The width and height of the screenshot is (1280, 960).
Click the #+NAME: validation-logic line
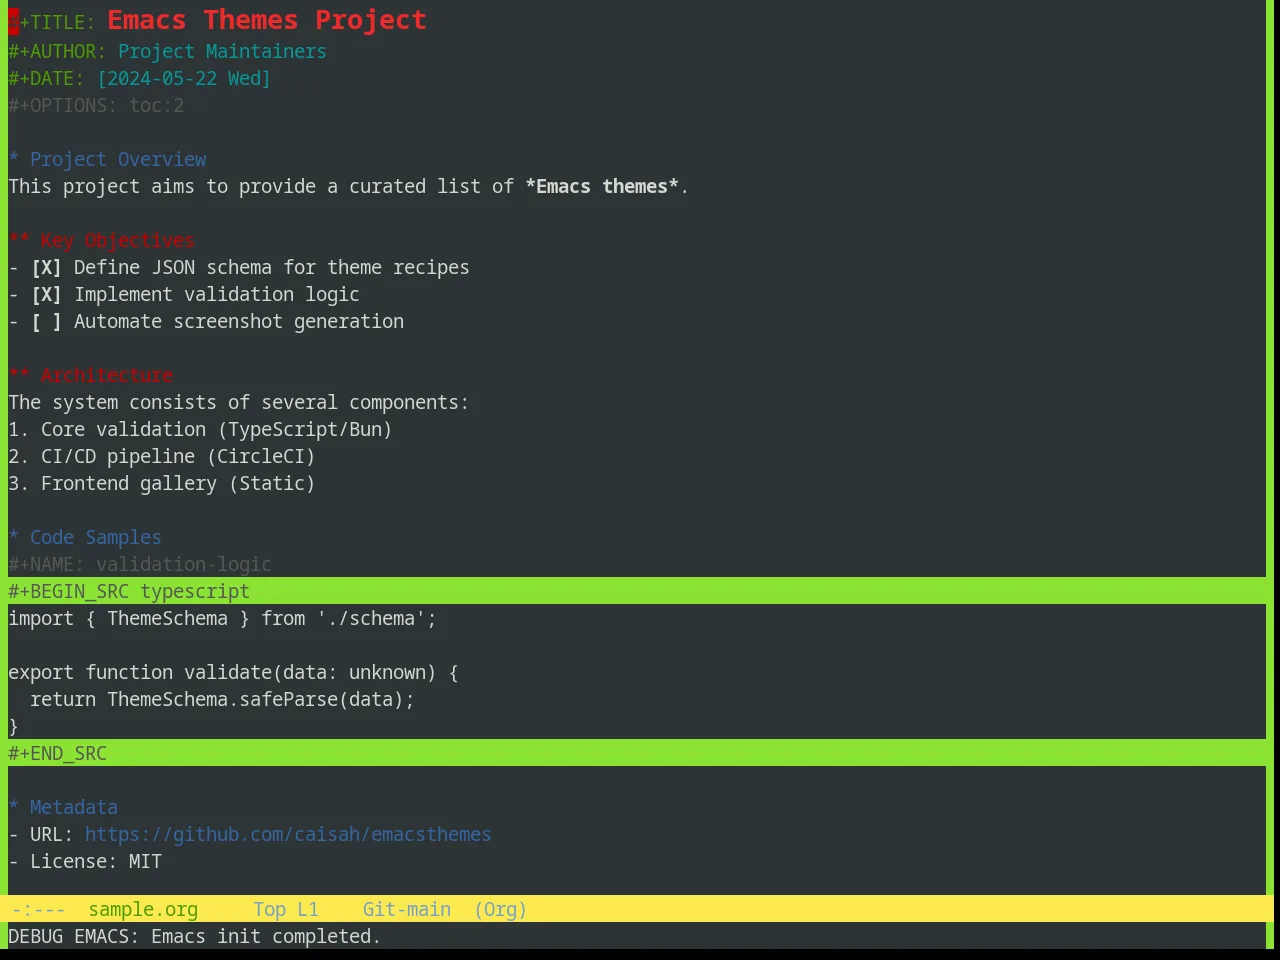coord(140,565)
